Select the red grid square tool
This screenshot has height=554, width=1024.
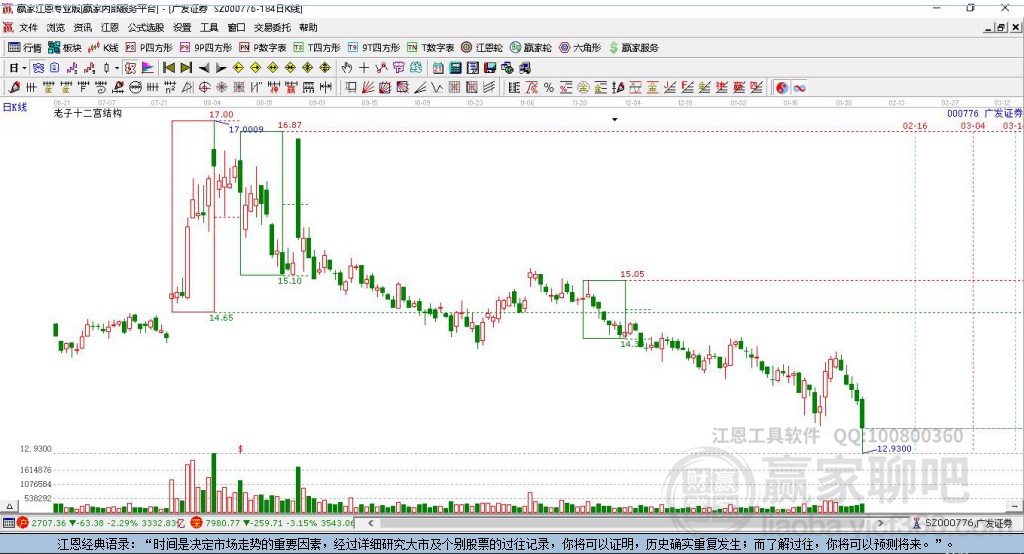point(455,88)
